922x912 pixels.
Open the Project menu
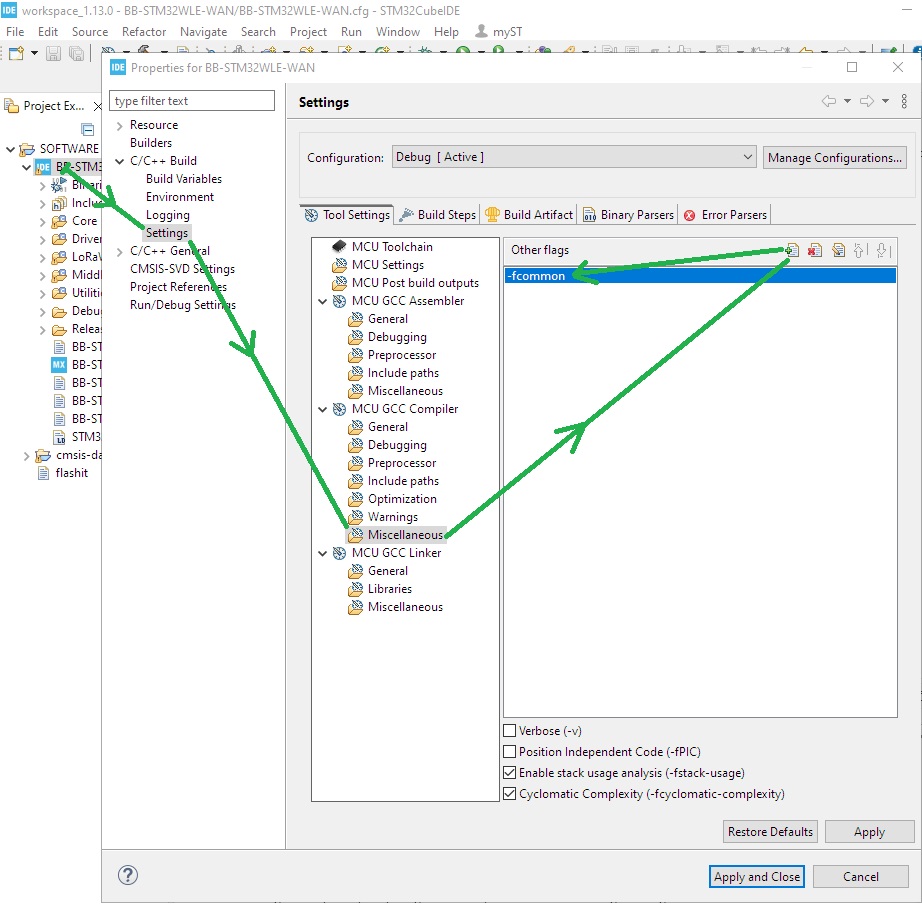click(x=308, y=32)
